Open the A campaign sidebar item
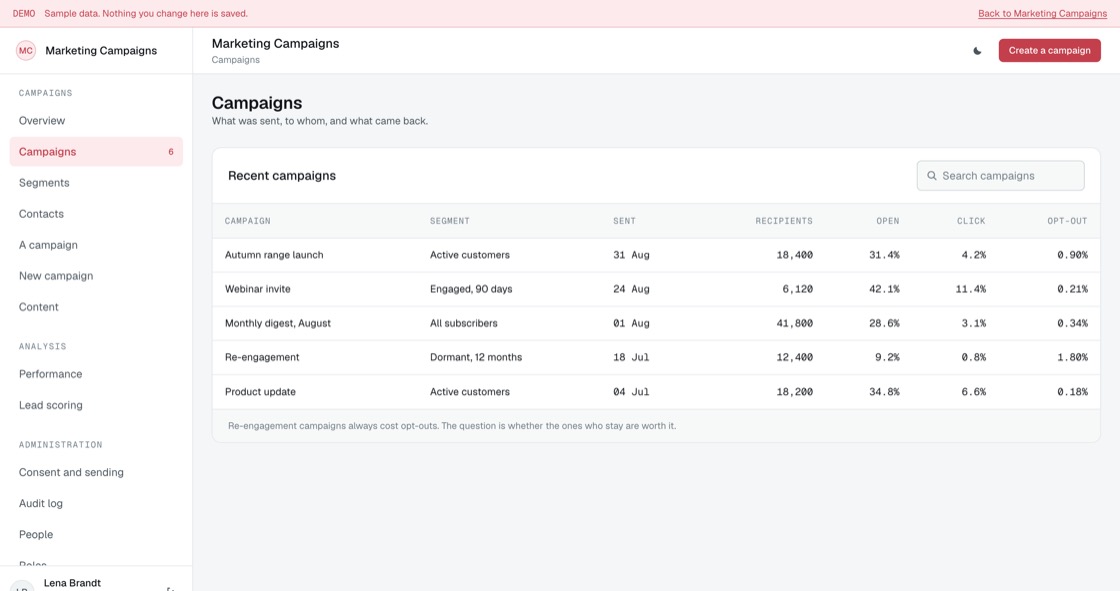This screenshot has height=591, width=1120. point(96,245)
